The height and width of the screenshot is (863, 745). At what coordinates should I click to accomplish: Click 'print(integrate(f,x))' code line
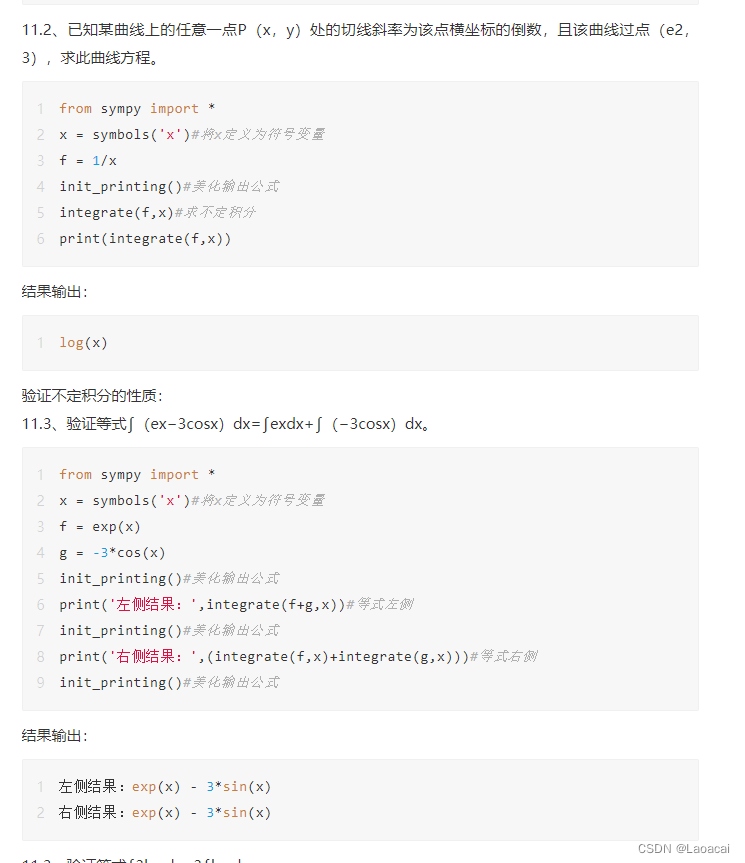(145, 238)
